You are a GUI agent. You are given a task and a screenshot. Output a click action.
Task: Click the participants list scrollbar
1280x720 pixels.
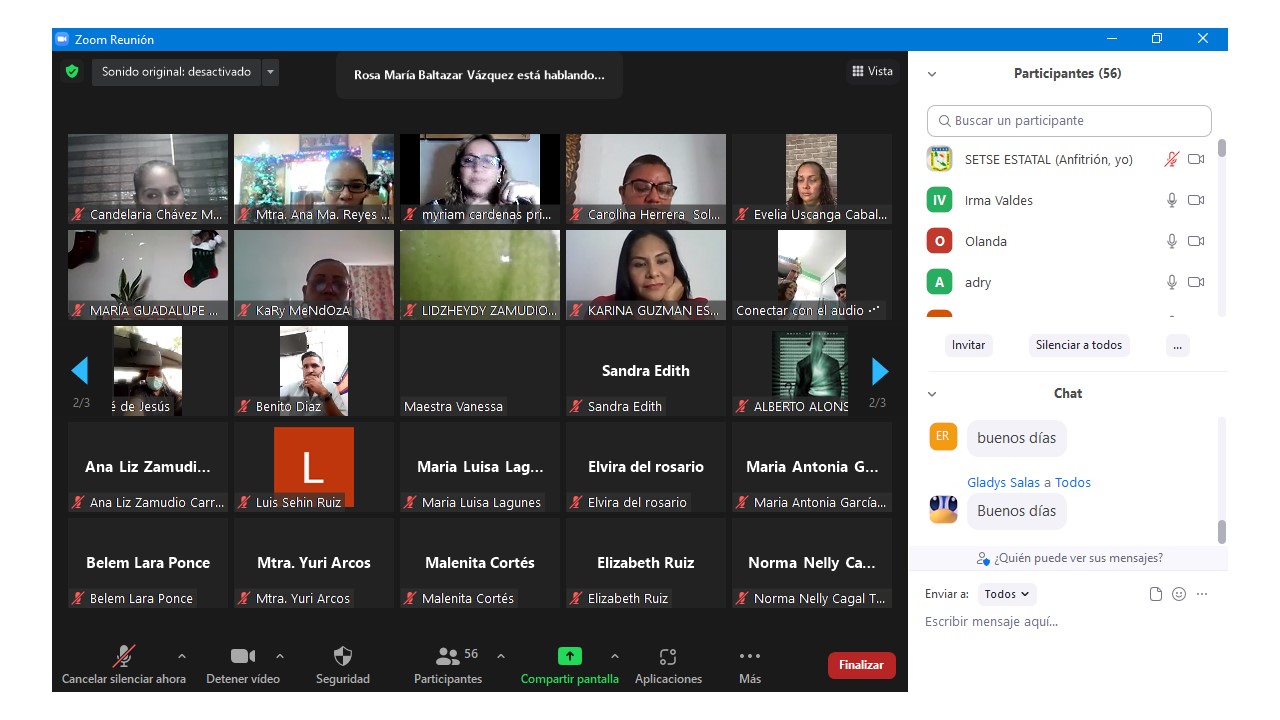1221,149
